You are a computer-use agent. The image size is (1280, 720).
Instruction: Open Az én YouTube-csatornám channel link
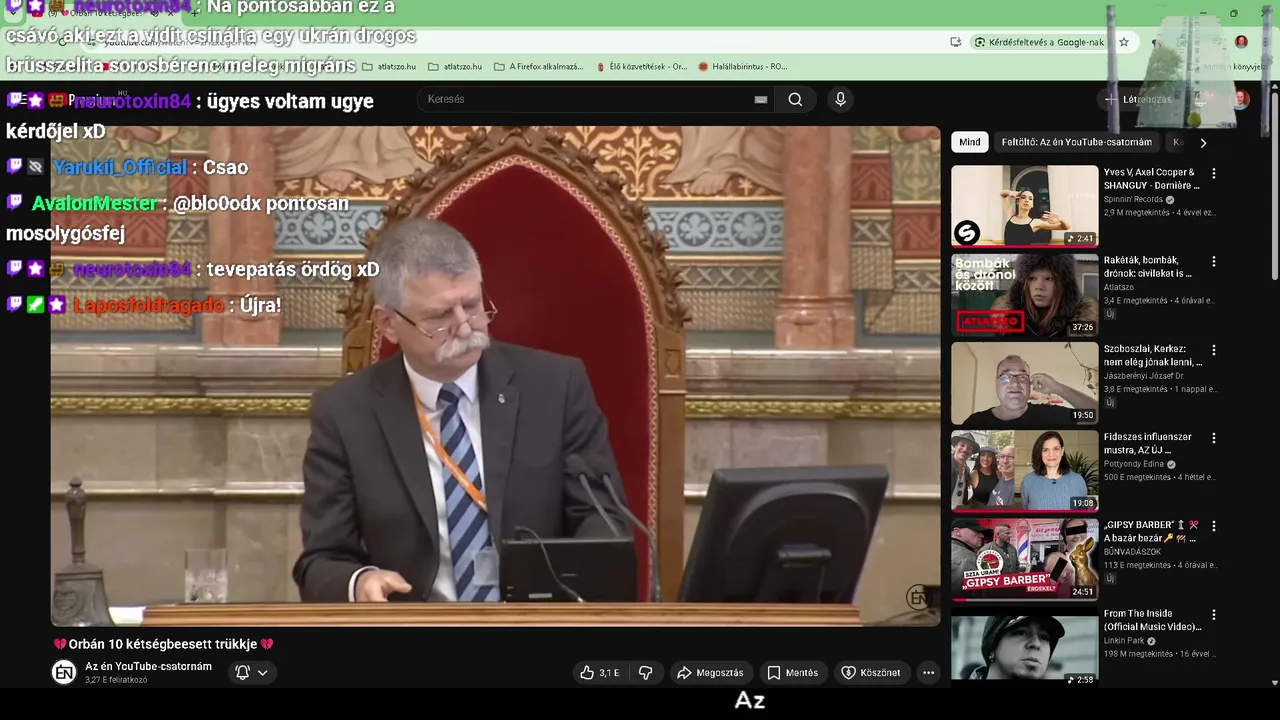tap(148, 667)
